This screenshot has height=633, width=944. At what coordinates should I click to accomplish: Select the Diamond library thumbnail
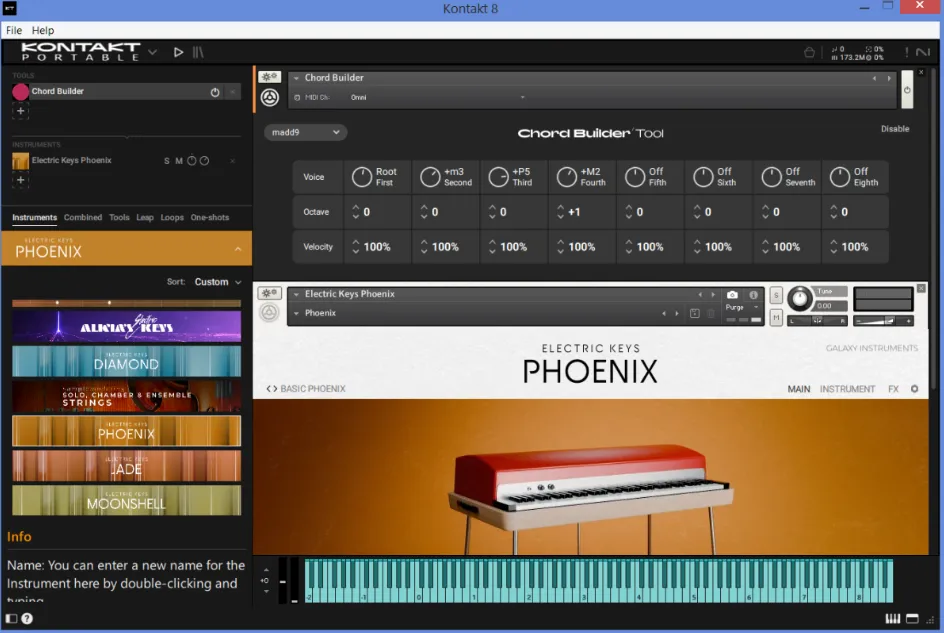click(126, 361)
